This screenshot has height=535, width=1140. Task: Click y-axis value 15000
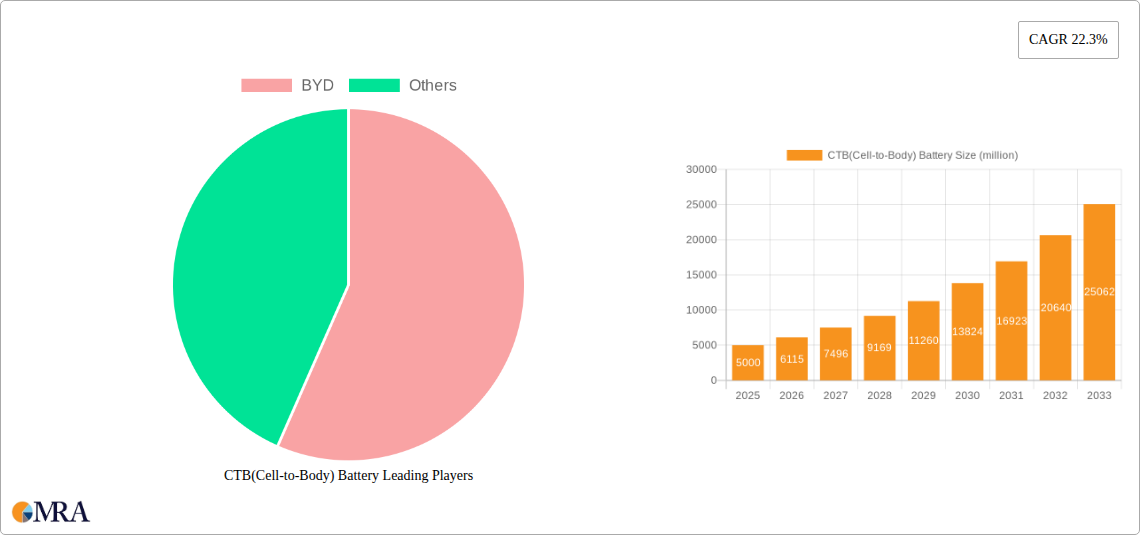[x=702, y=275]
